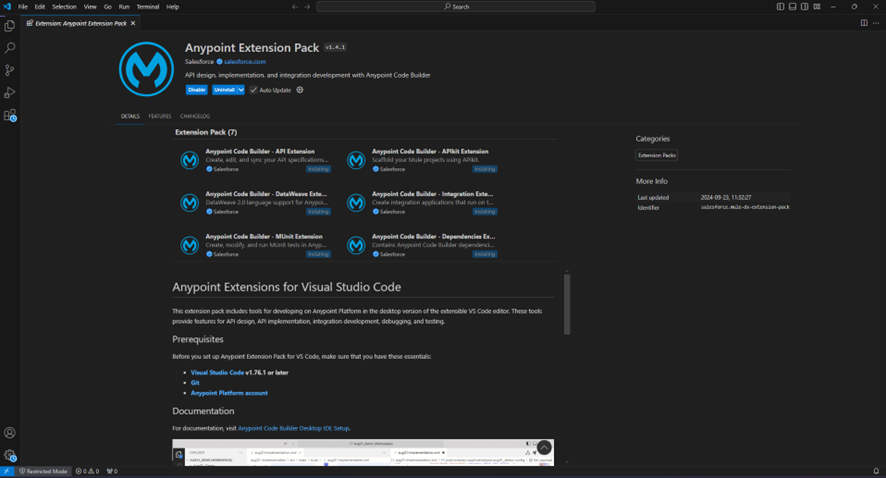The height and width of the screenshot is (478, 886).
Task: Click the API Extension item icon
Action: click(x=189, y=160)
